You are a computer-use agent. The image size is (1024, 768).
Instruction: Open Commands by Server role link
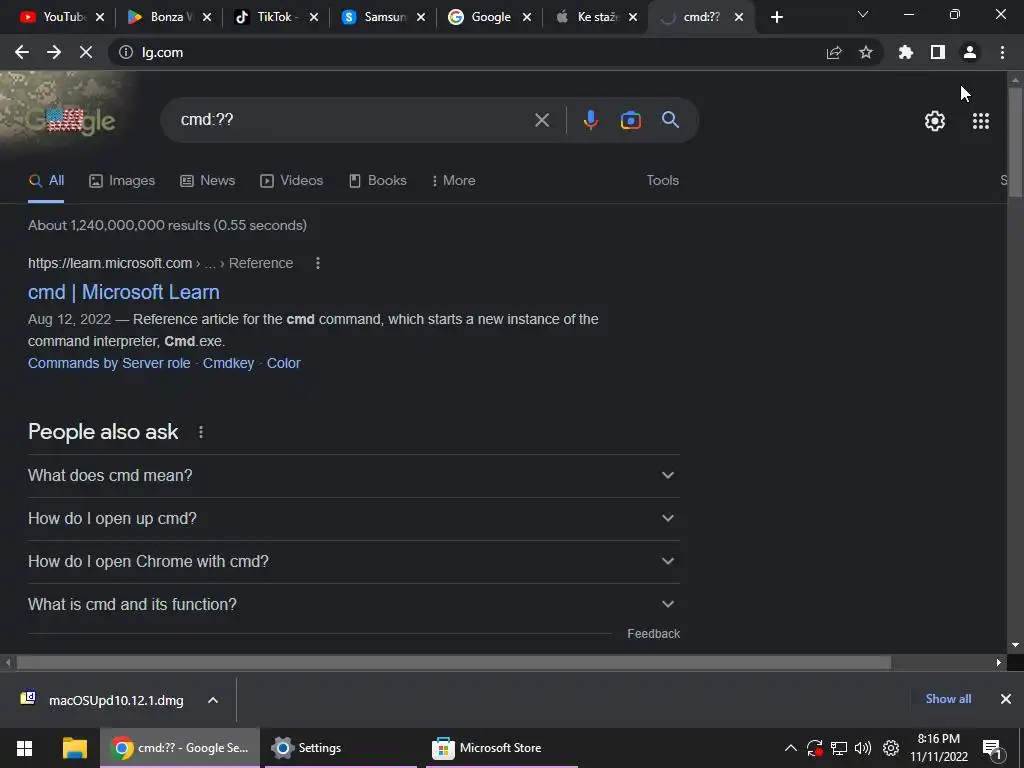coord(109,363)
